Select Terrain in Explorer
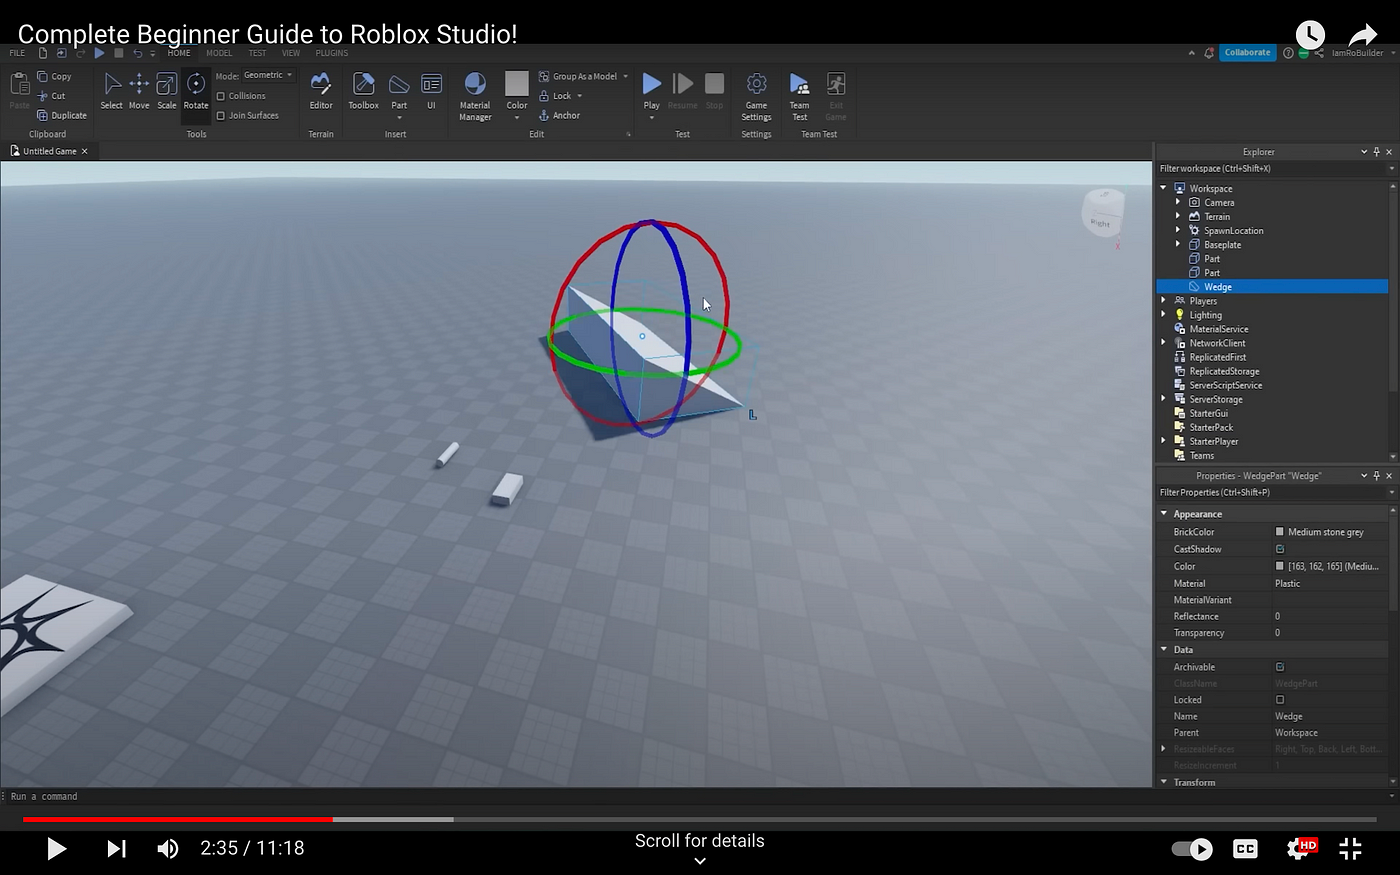This screenshot has width=1400, height=875. click(x=1216, y=217)
